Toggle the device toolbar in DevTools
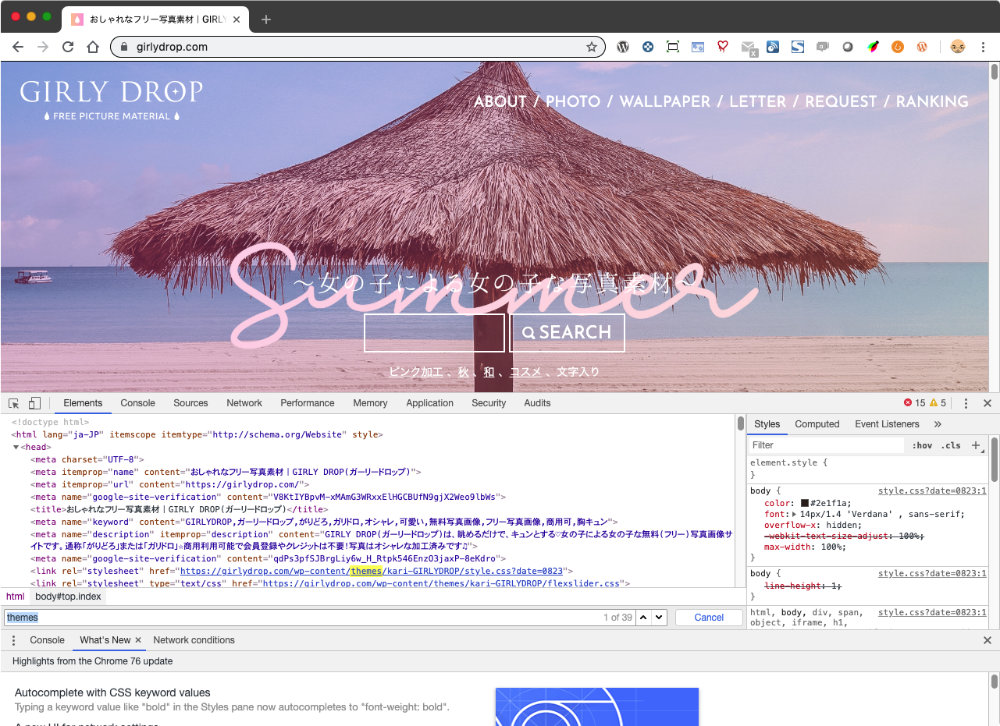Viewport: 1000px width, 726px height. coord(34,403)
